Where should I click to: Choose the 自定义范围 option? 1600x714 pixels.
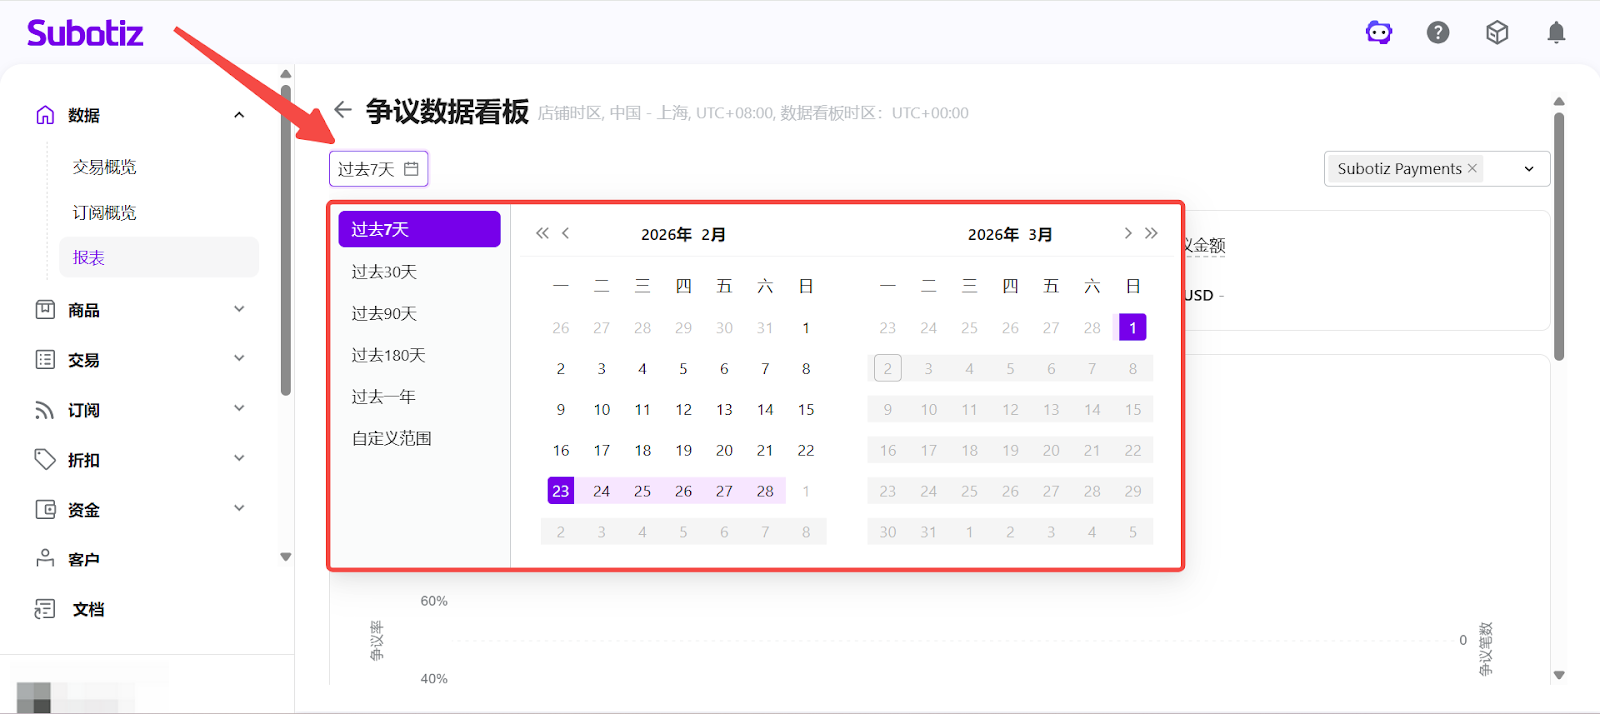[x=392, y=438]
